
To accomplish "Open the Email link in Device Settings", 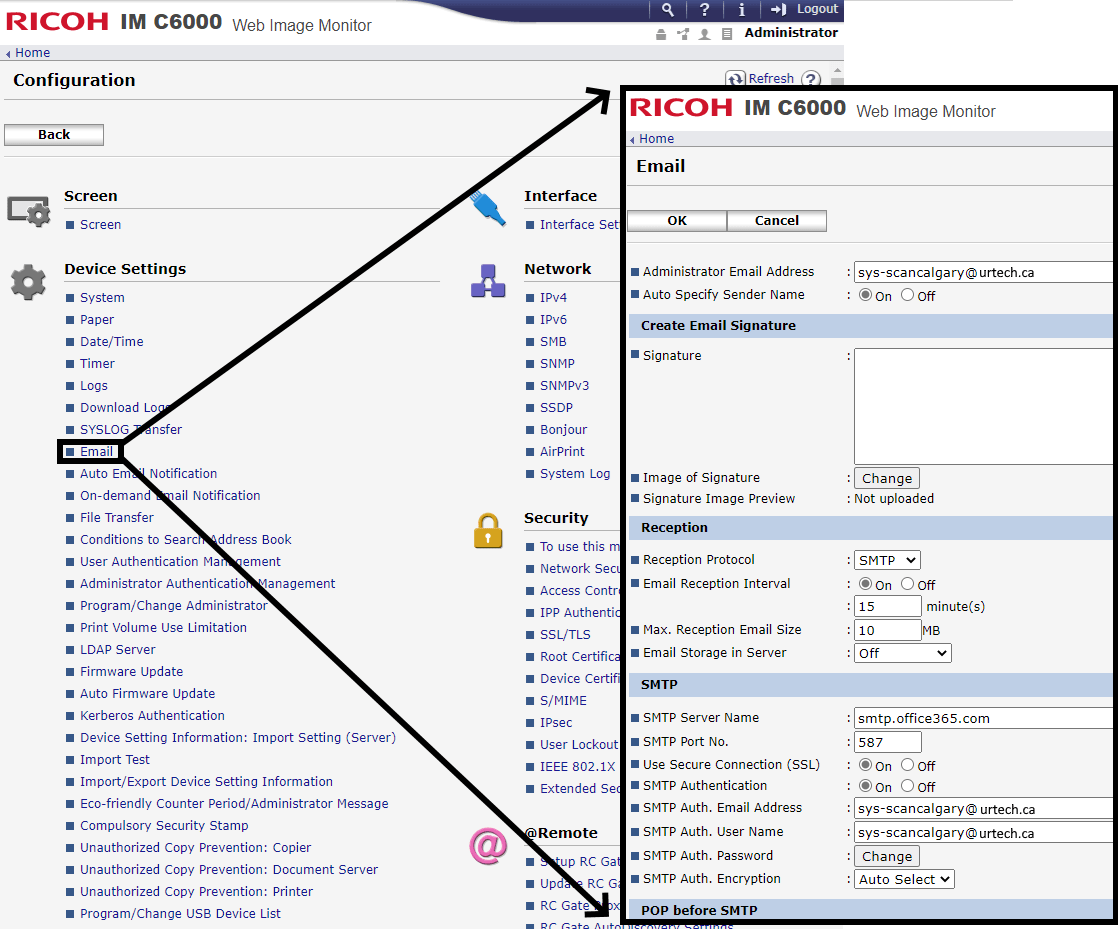I will click(x=96, y=452).
